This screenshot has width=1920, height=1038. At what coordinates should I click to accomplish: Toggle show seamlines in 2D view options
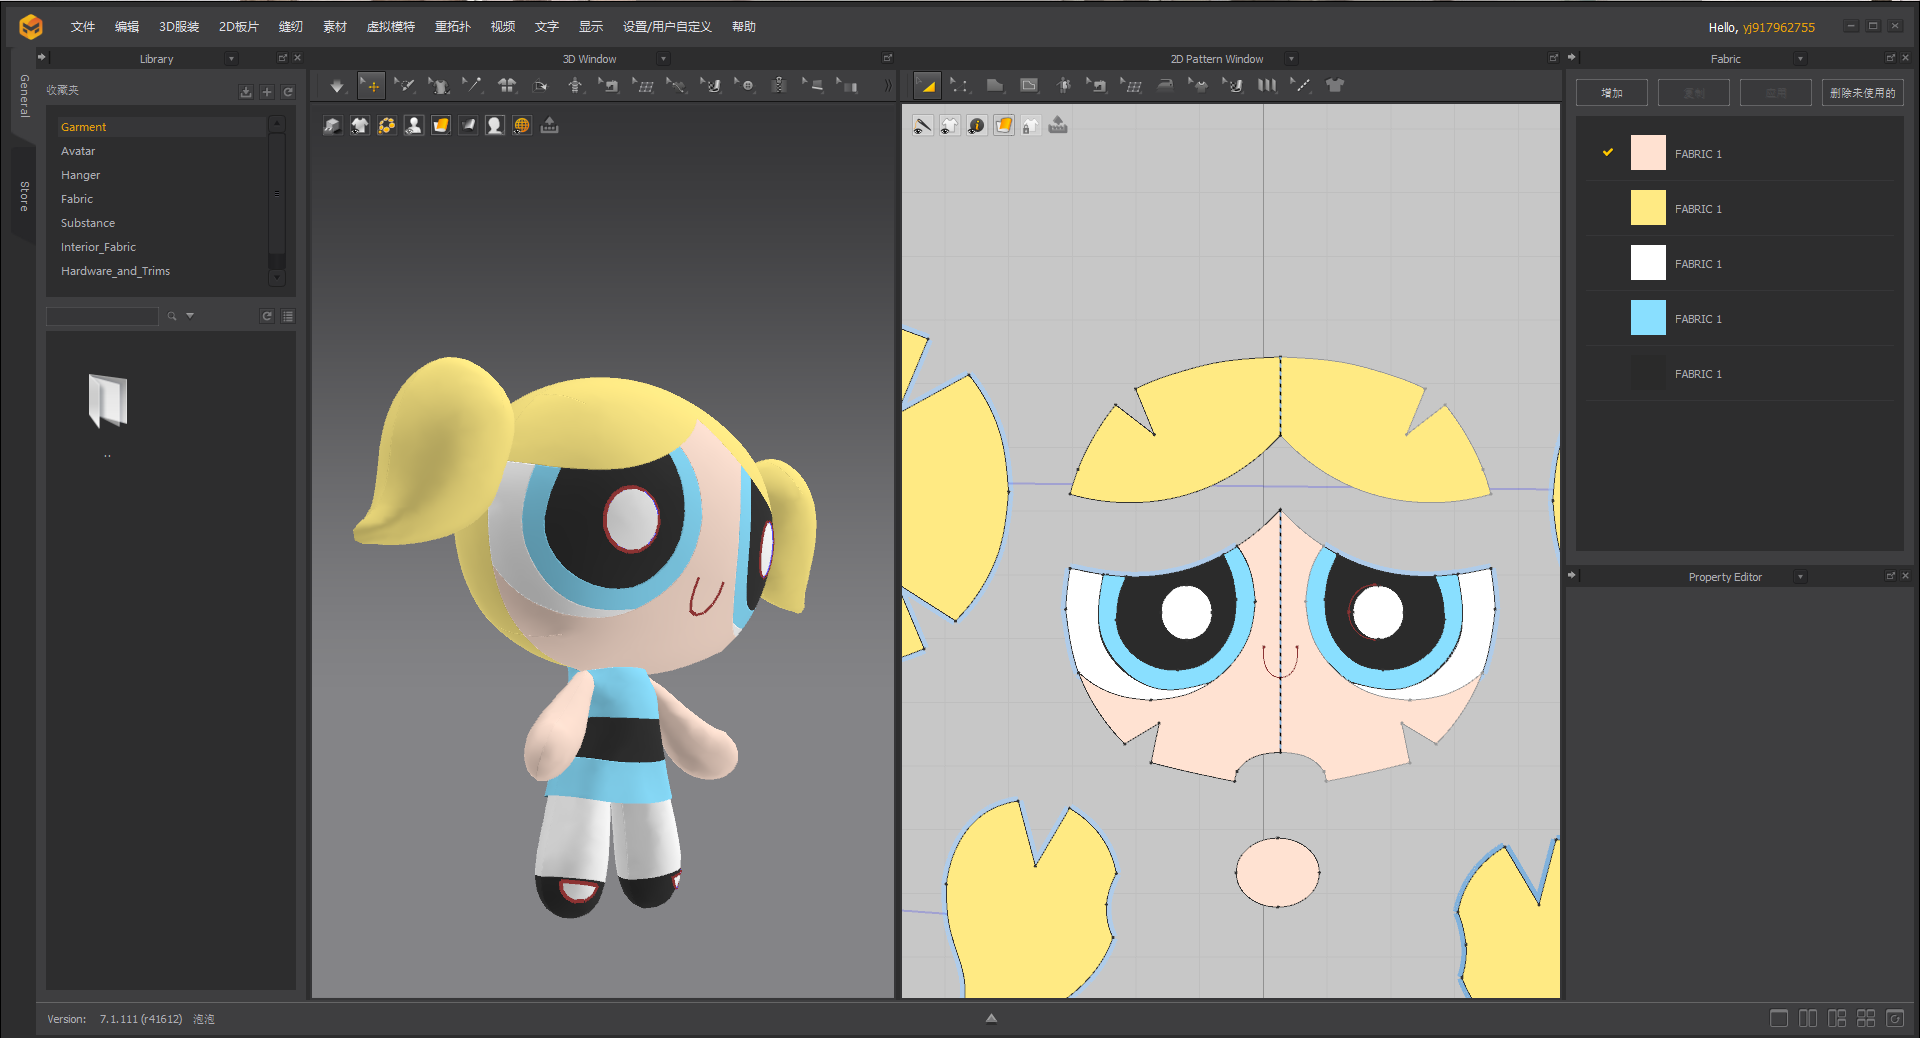pos(923,125)
